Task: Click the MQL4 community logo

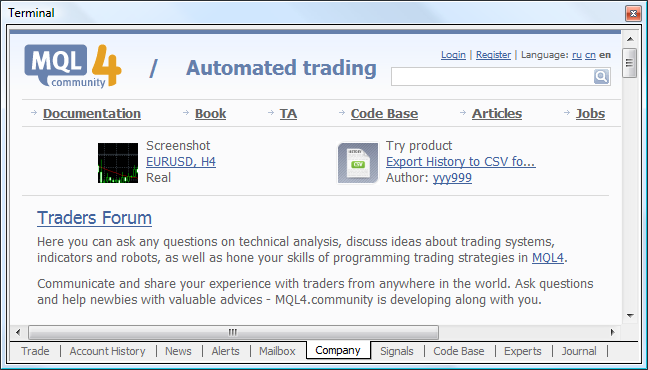Action: coord(73,66)
